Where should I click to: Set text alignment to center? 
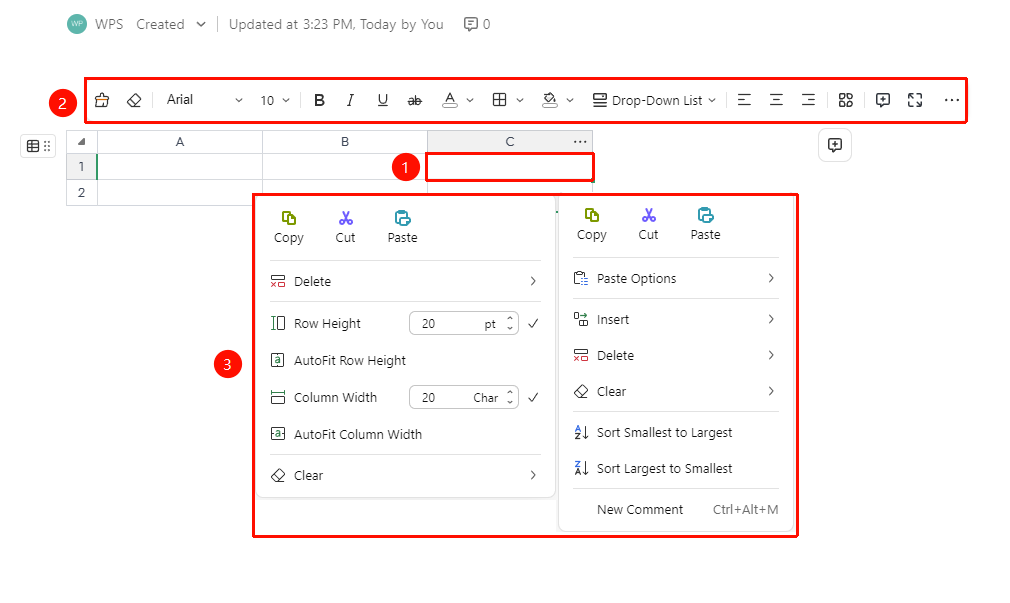(776, 100)
